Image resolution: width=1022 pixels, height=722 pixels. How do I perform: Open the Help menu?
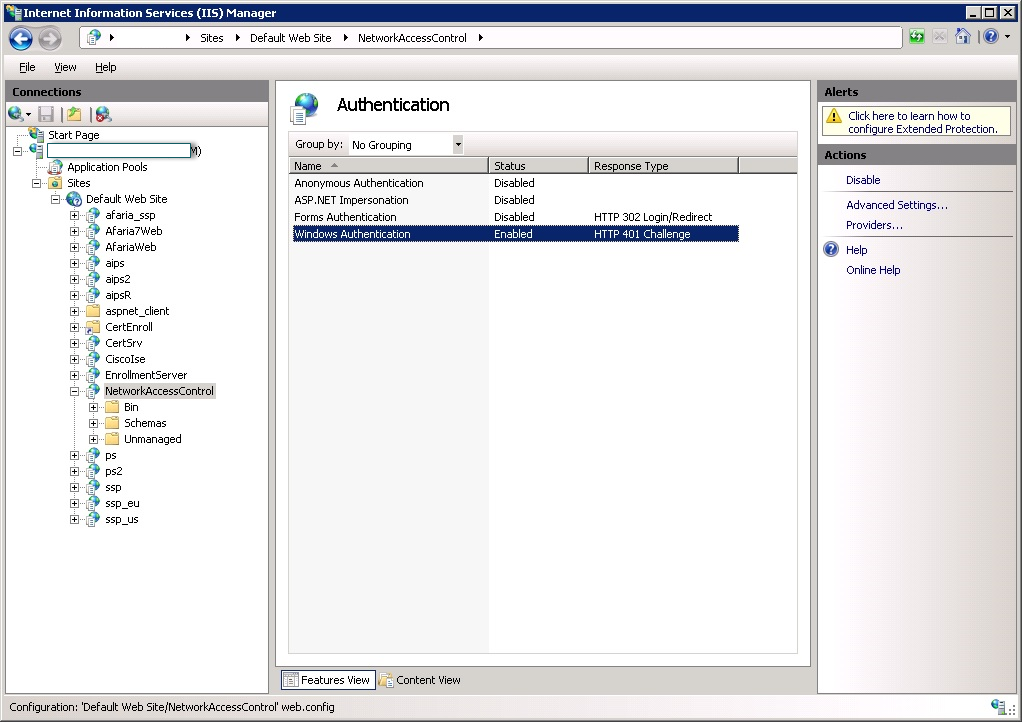point(106,67)
